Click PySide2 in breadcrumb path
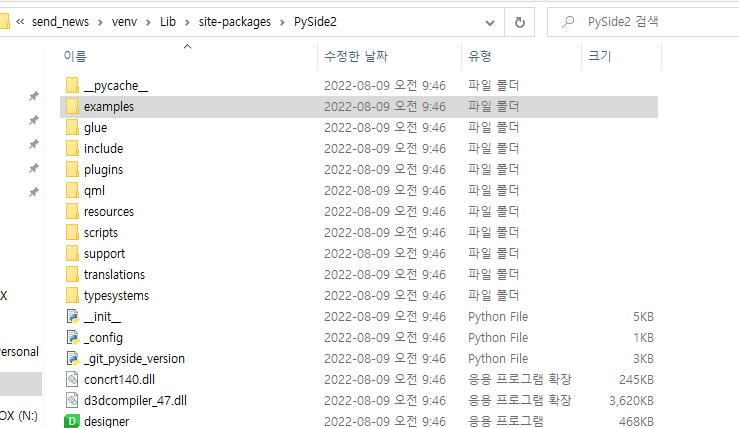Image resolution: width=739 pixels, height=428 pixels. pyautogui.click(x=315, y=22)
